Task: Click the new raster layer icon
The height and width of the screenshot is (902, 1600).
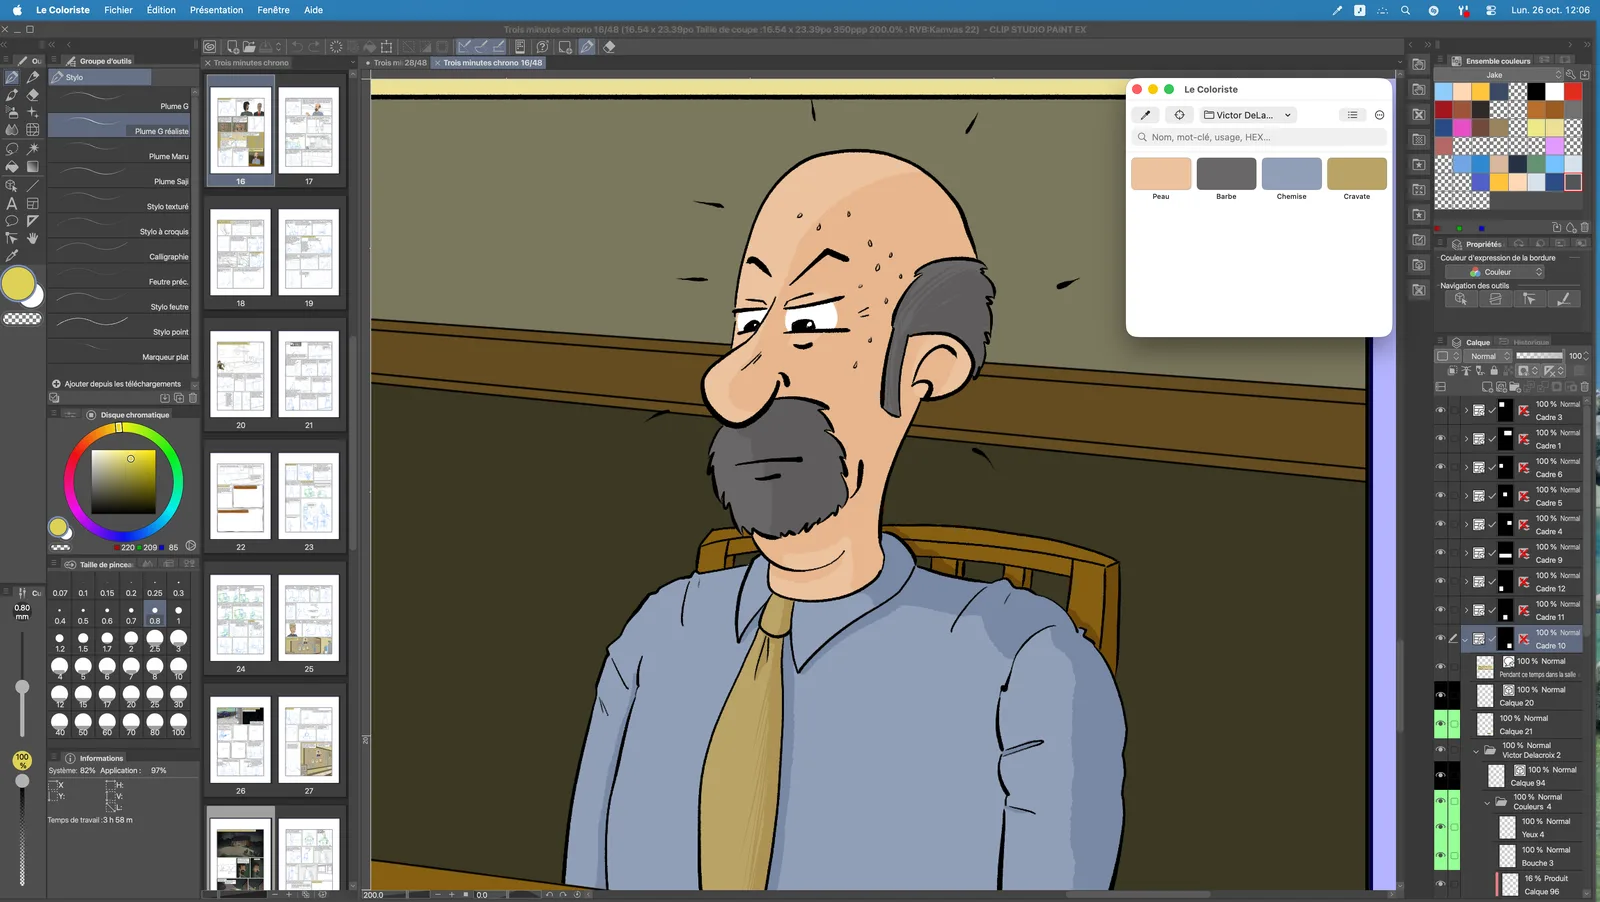Action: 1487,387
